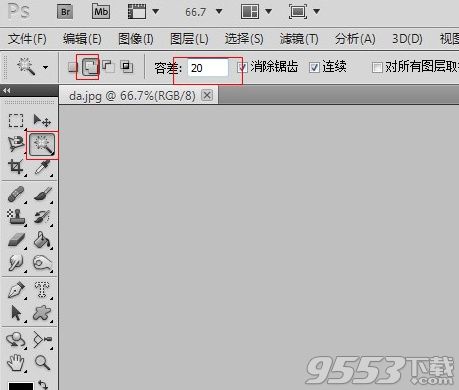Open the 图层(L) menu

tap(189, 39)
